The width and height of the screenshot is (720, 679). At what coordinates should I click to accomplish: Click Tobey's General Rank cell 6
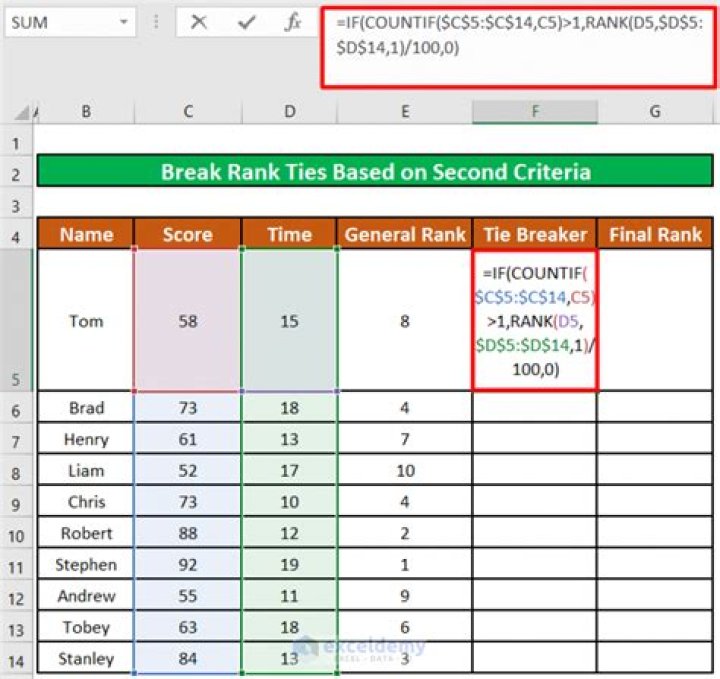(x=405, y=627)
